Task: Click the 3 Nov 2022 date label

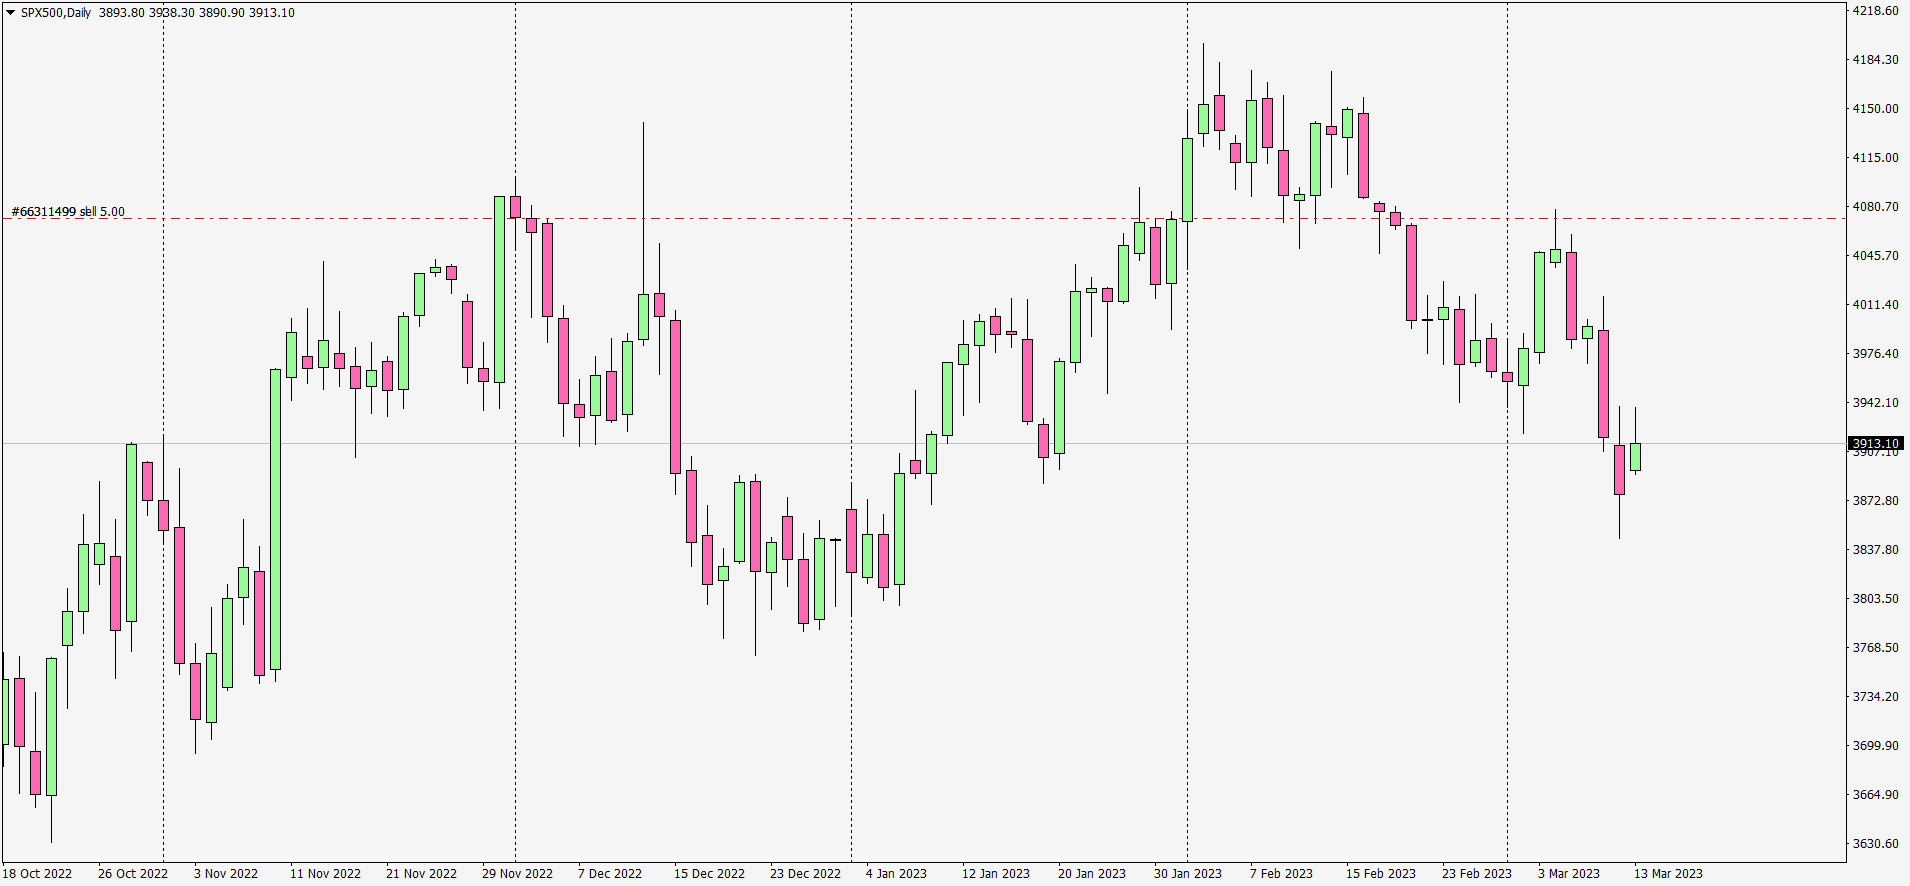Action: click(x=226, y=874)
